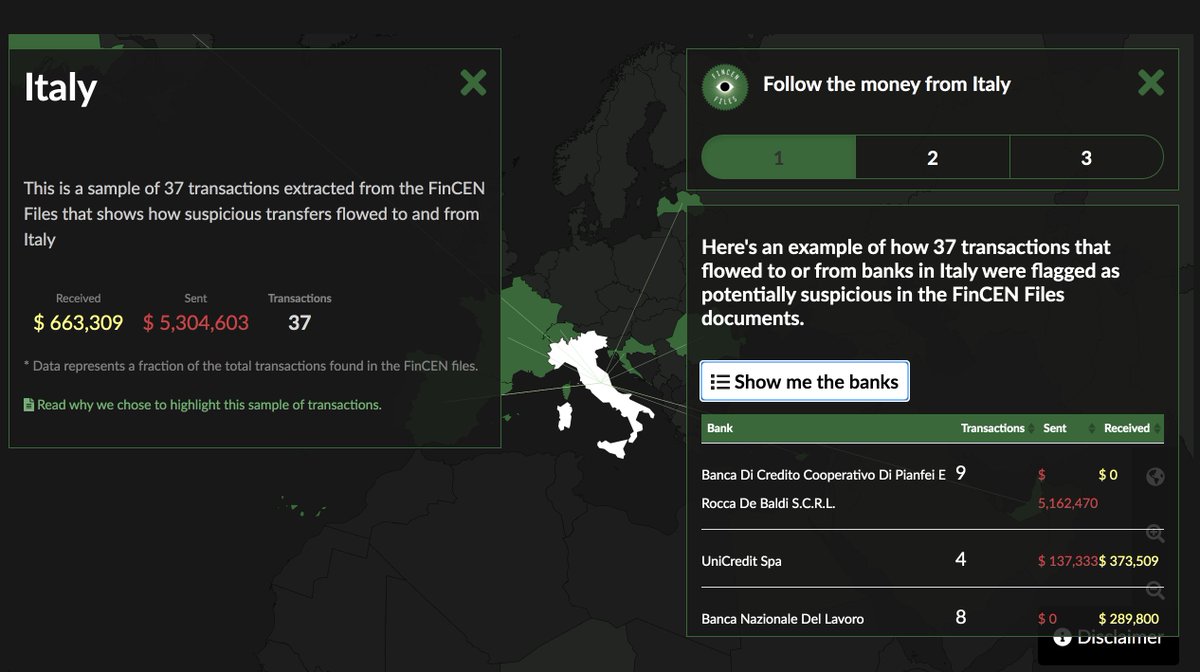Reset map view with globe icon
Image resolution: width=1200 pixels, height=672 pixels.
click(x=1155, y=477)
